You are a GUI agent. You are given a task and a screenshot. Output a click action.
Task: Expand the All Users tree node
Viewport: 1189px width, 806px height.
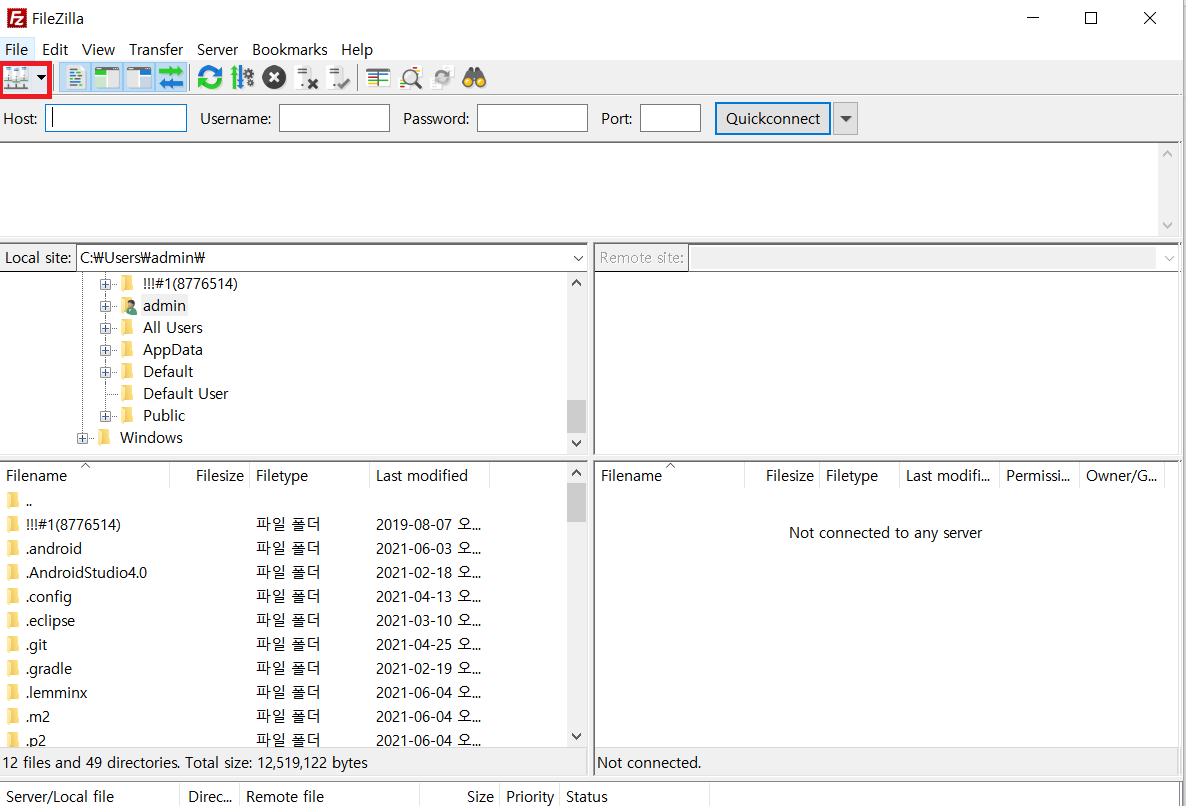pos(105,328)
